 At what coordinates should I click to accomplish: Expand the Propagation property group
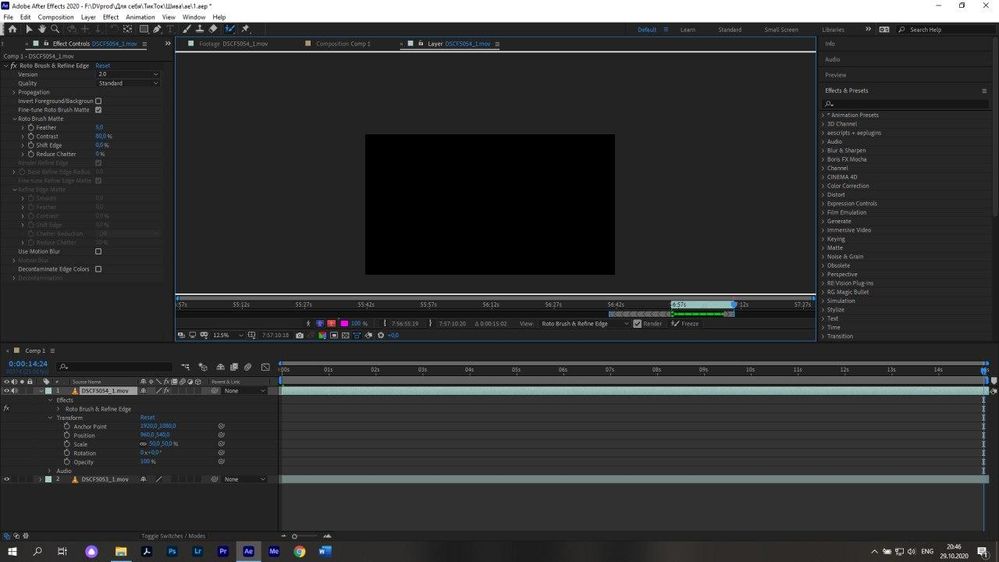(x=14, y=92)
